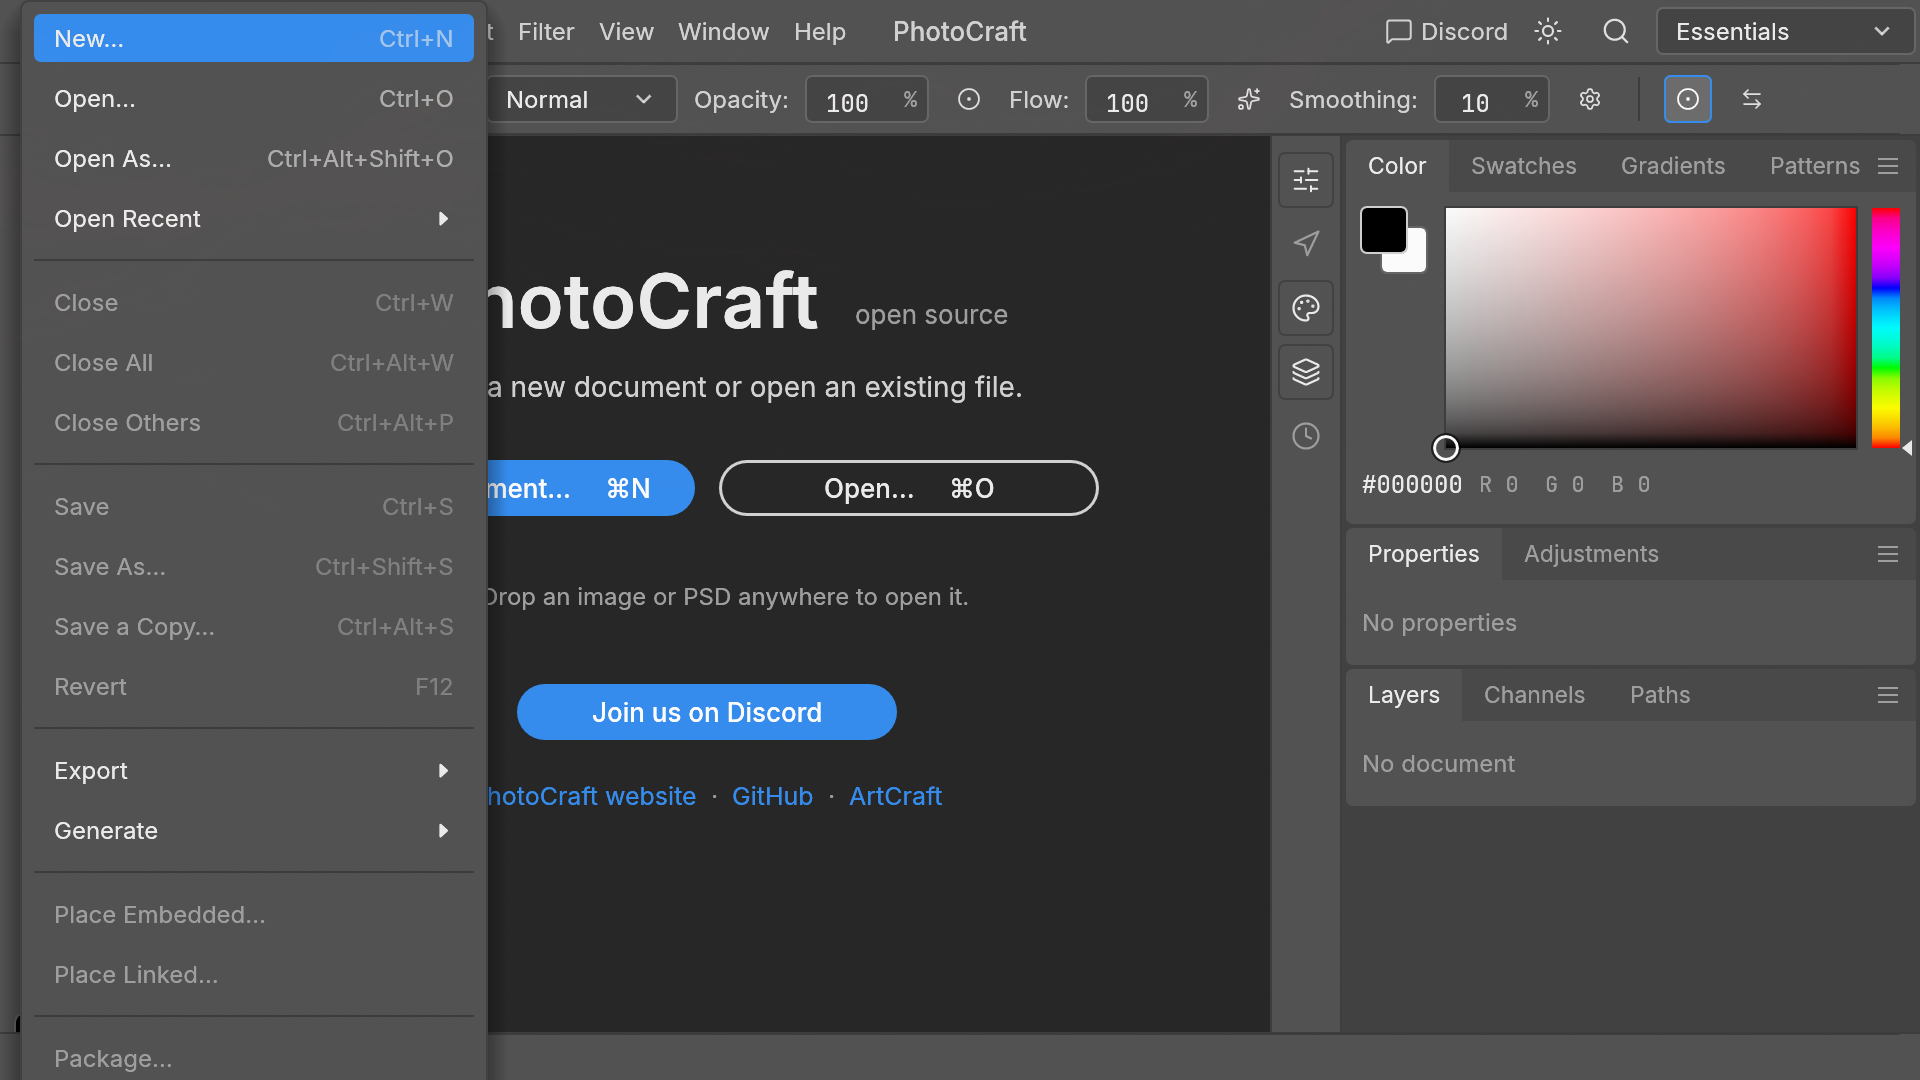
Task: Switch to the Swatches tab
Action: point(1523,166)
